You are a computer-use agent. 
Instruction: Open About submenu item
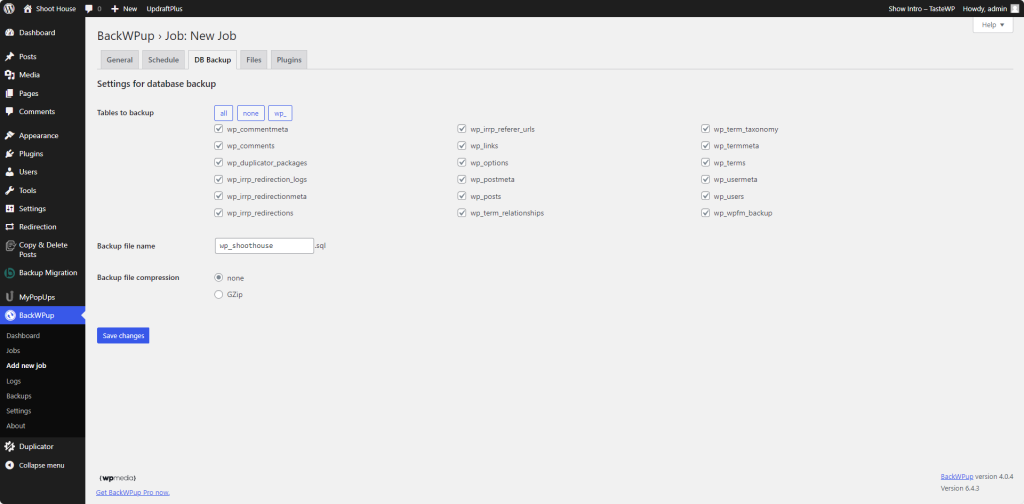click(x=16, y=426)
